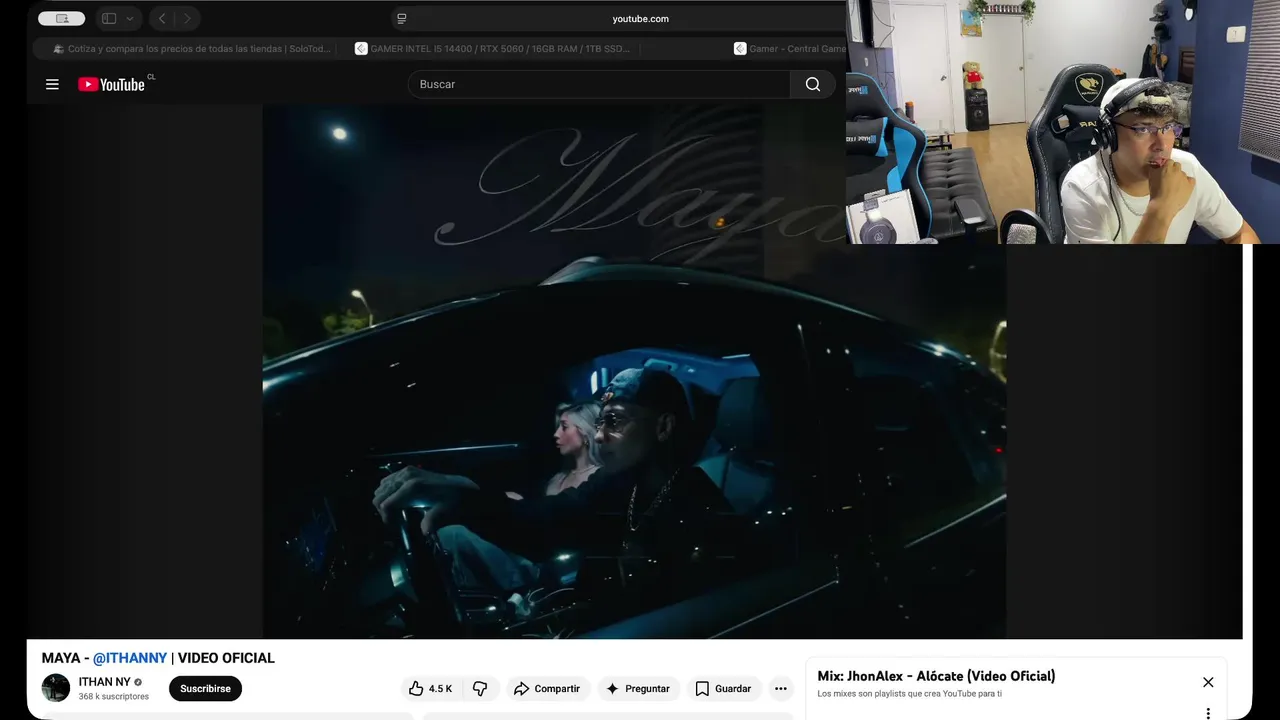Go to YouTube home via logo
1280x720 pixels.
click(x=112, y=84)
